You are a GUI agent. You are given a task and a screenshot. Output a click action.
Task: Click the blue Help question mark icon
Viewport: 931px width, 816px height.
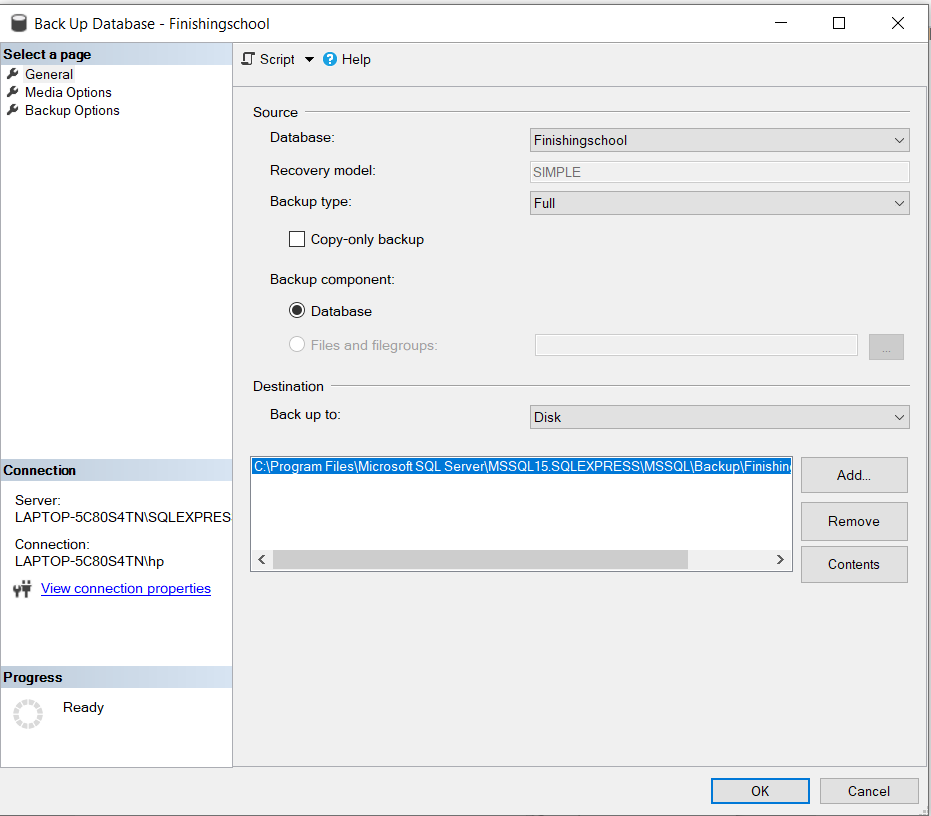click(x=330, y=59)
